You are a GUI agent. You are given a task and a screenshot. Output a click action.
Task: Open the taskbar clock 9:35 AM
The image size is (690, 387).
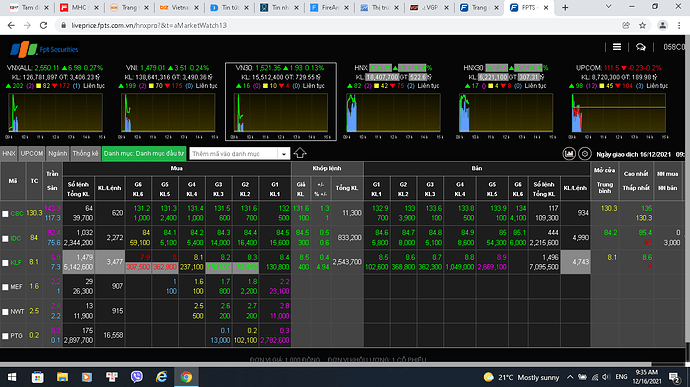(x=646, y=377)
